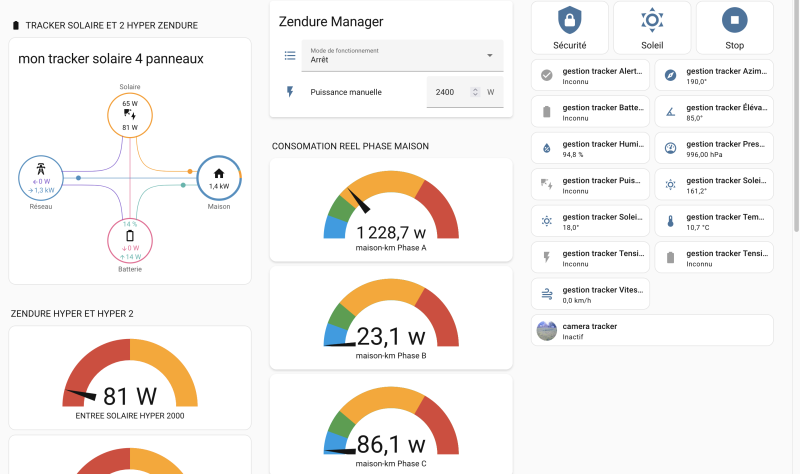Image resolution: width=800 pixels, height=474 pixels.
Task: Open the sun icon with 161,2° value
Action: (670, 185)
